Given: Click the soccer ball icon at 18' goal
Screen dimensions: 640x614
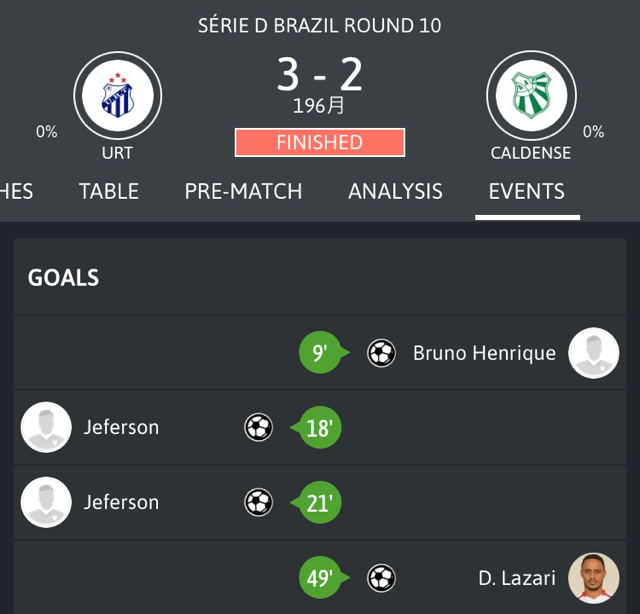Looking at the screenshot, I should click(x=258, y=427).
